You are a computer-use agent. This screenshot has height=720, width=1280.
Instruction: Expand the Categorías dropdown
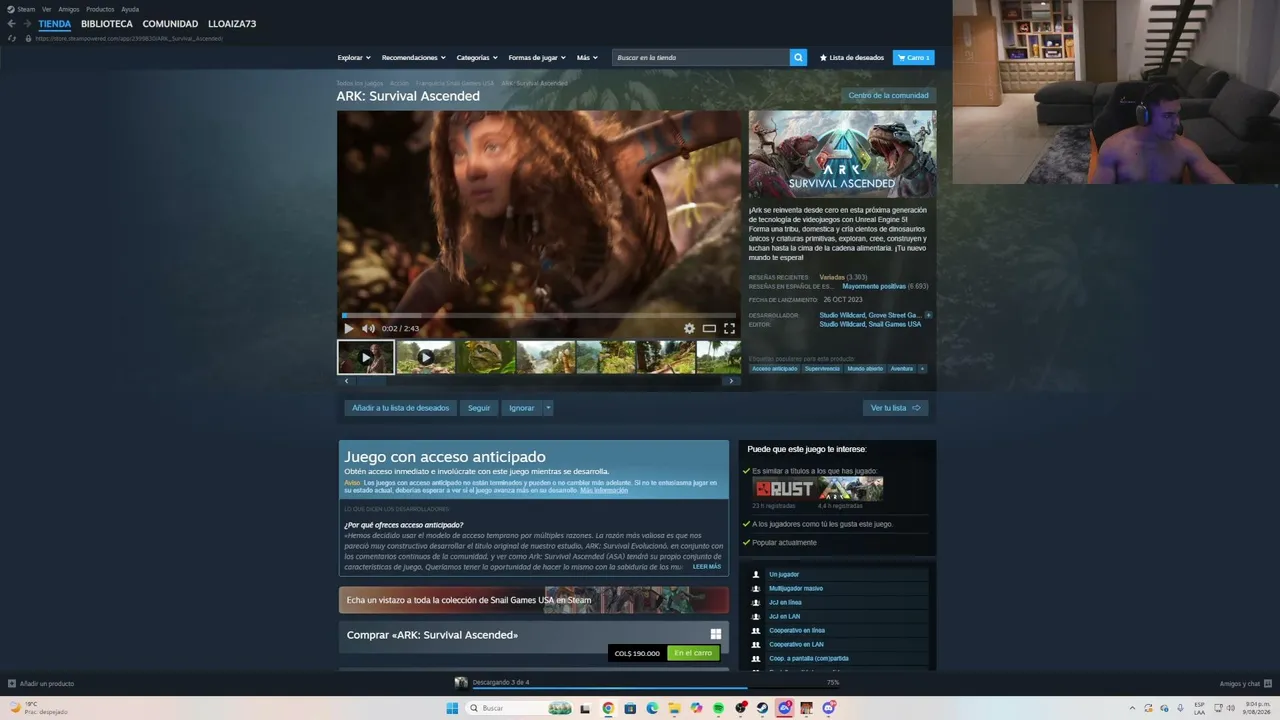477,58
